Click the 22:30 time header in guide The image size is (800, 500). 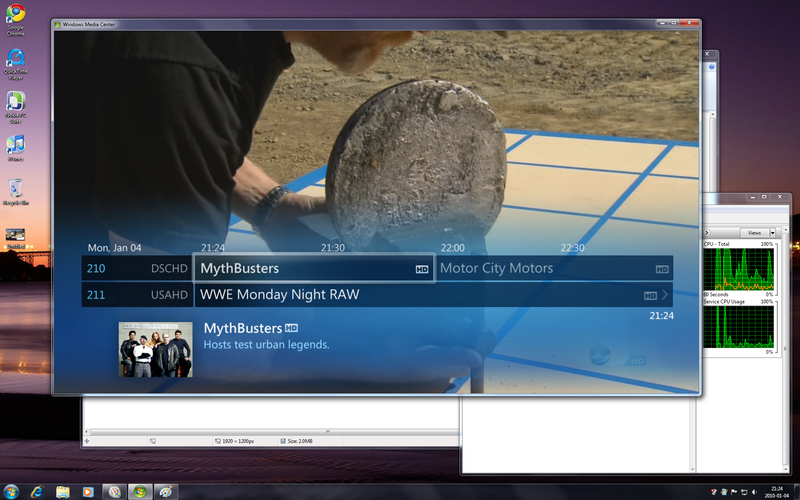[x=572, y=247]
